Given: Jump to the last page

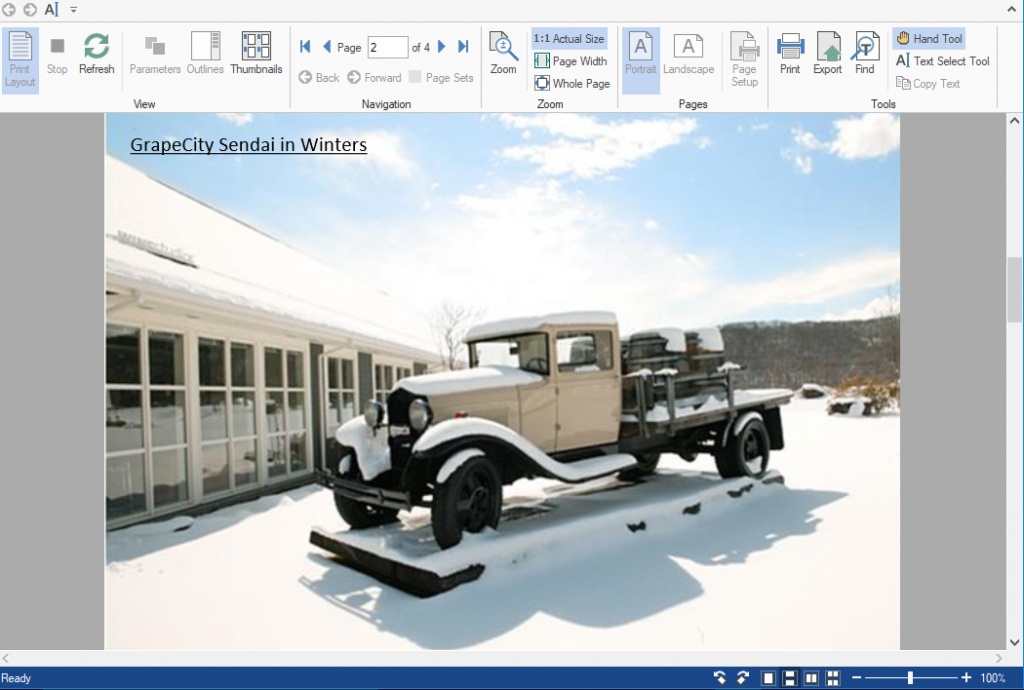Looking at the screenshot, I should (463, 47).
